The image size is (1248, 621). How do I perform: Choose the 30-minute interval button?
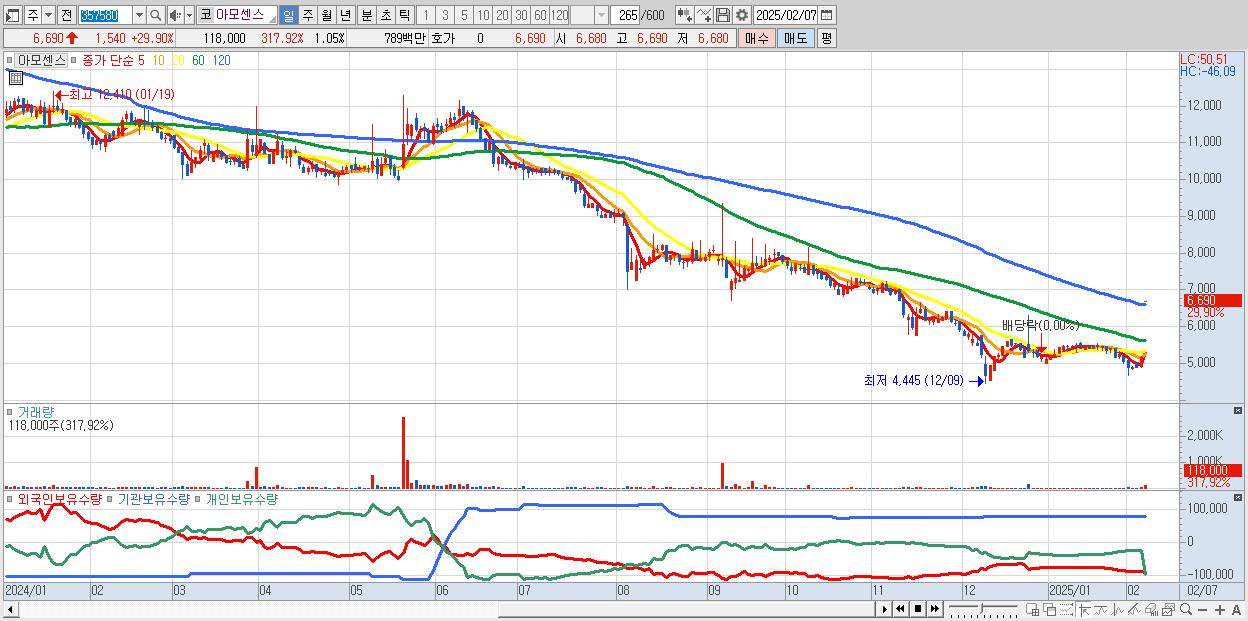coord(521,15)
